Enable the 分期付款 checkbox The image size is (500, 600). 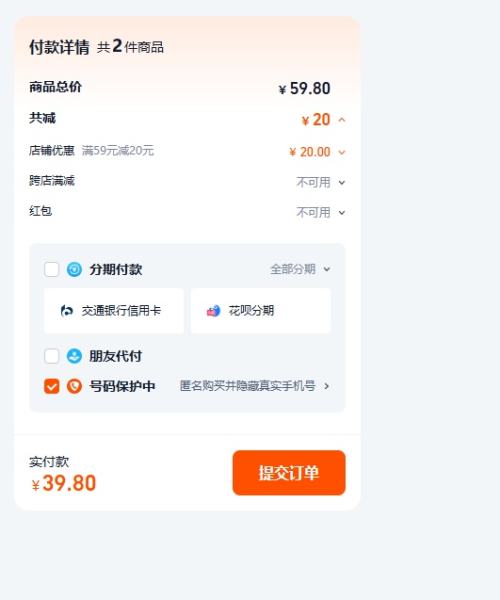click(x=52, y=269)
